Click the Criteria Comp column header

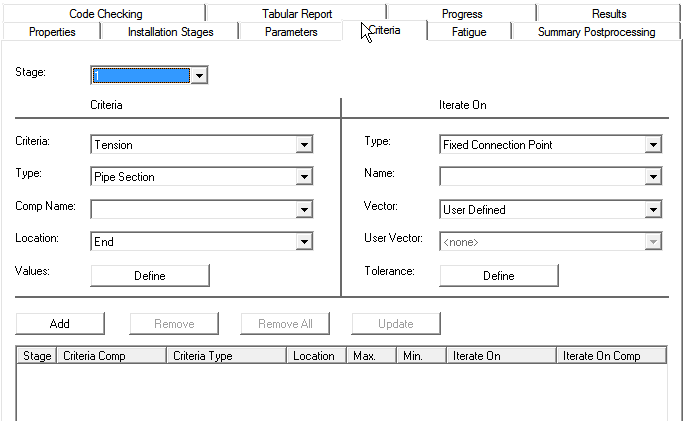click(111, 356)
